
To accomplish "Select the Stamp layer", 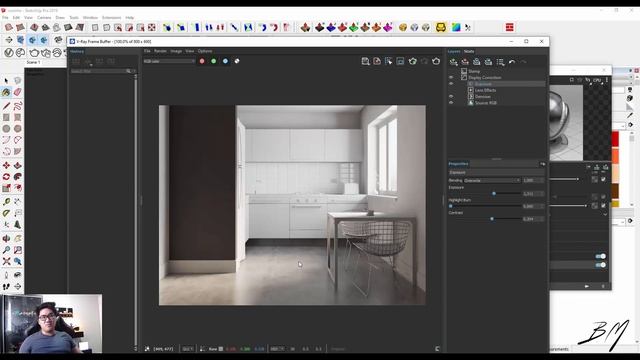I will [x=474, y=71].
